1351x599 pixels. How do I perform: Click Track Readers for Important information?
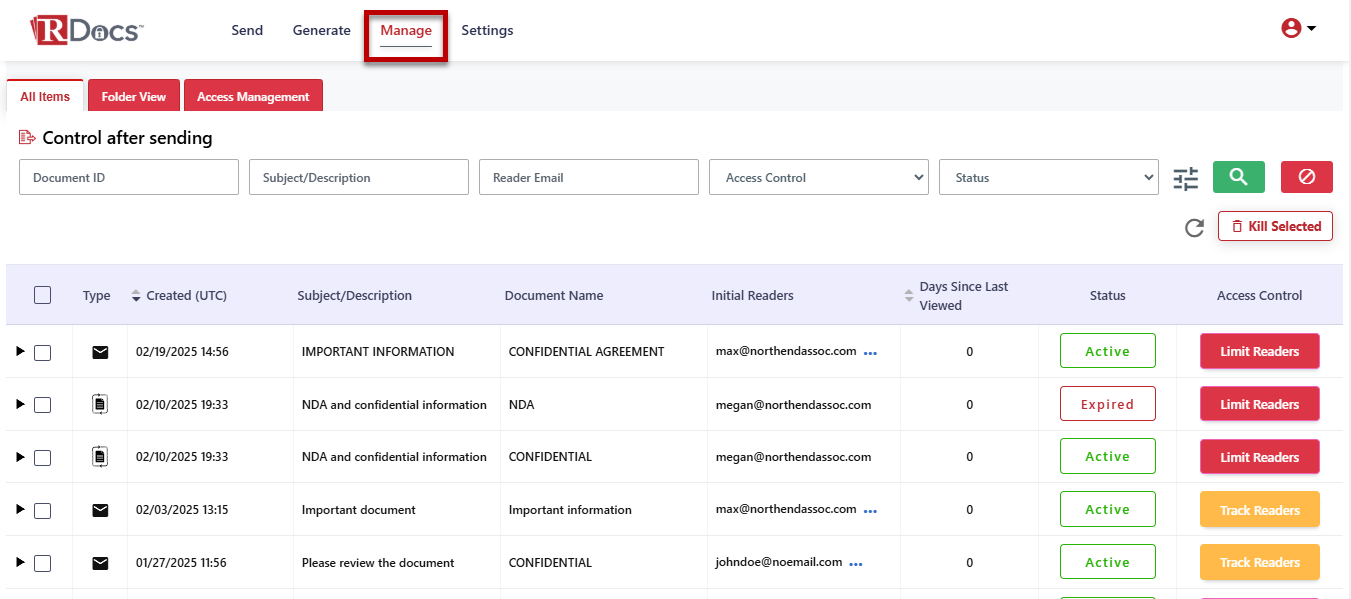[x=1260, y=510]
